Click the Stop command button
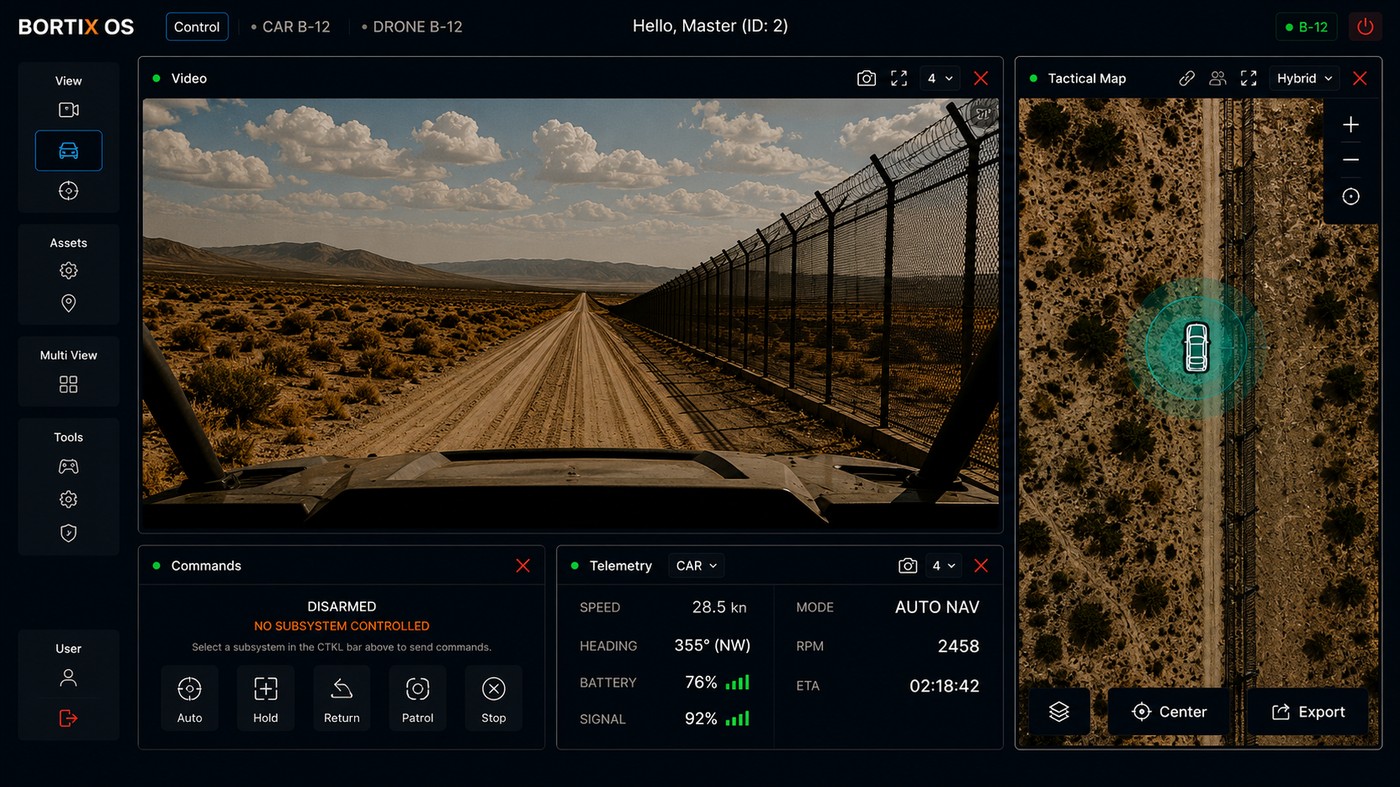 pyautogui.click(x=493, y=698)
